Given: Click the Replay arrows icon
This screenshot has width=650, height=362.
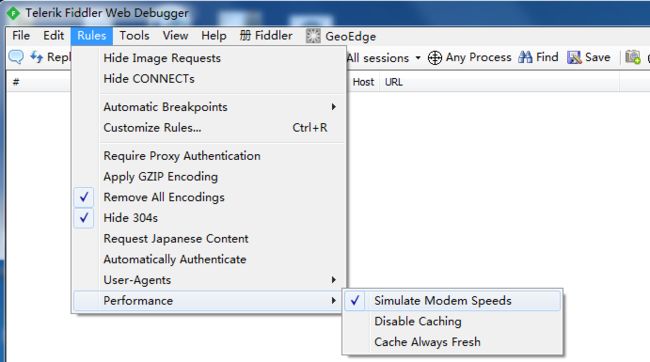Looking at the screenshot, I should click(x=36, y=57).
